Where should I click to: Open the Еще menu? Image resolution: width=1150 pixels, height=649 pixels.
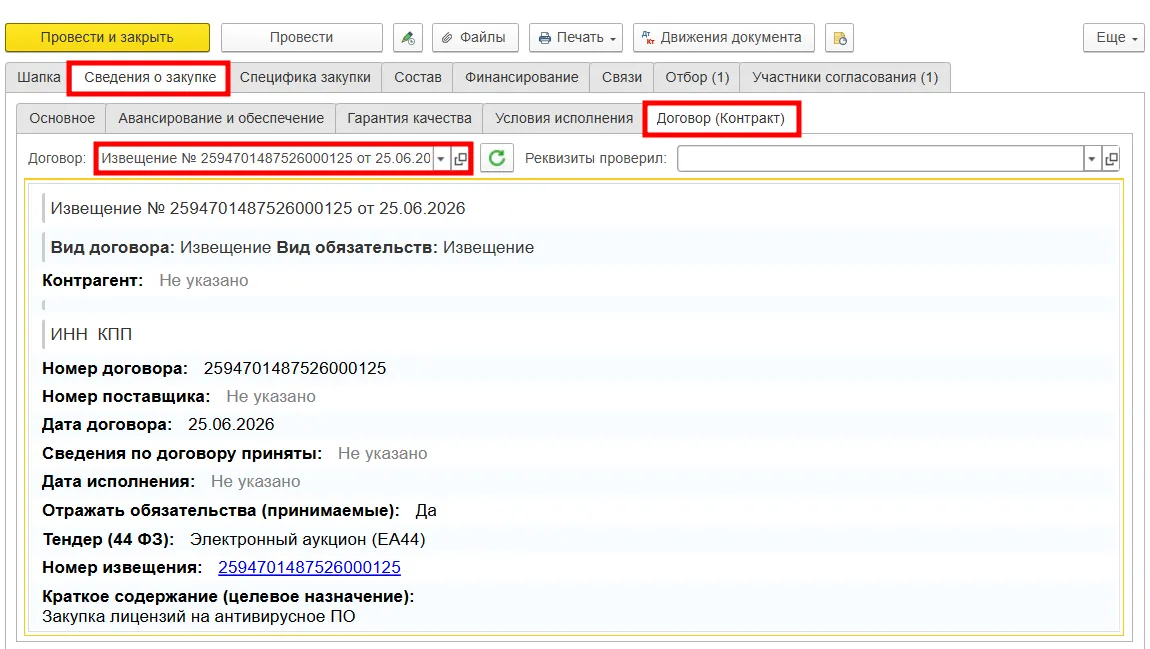[x=1113, y=37]
